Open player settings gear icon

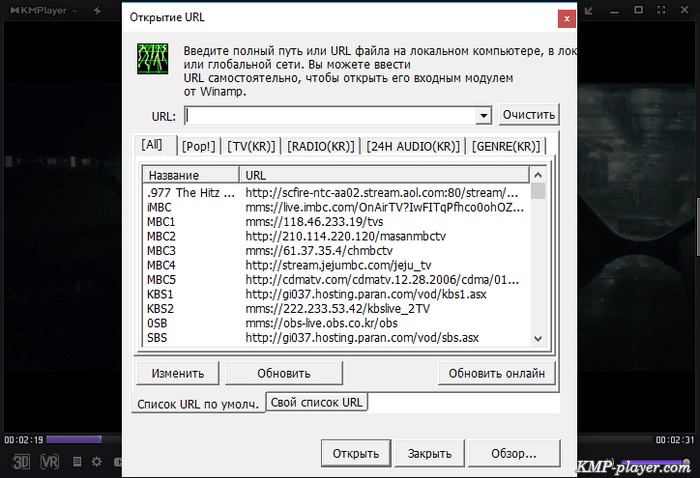pos(96,461)
